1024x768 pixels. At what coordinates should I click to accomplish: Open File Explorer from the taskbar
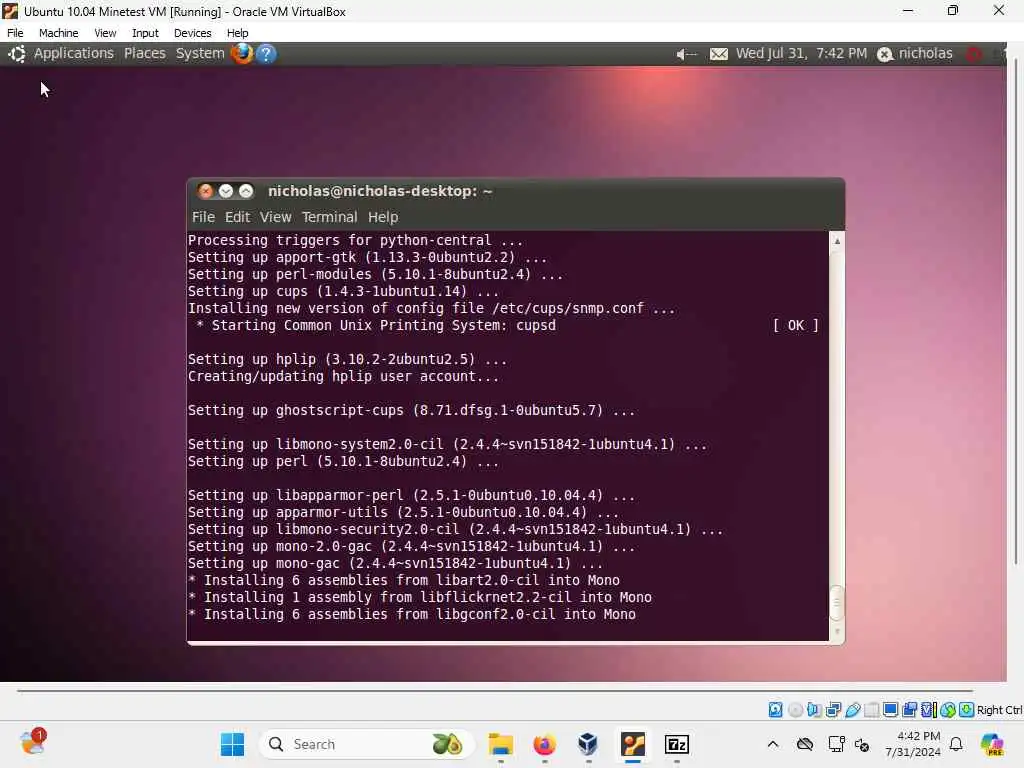click(x=501, y=744)
